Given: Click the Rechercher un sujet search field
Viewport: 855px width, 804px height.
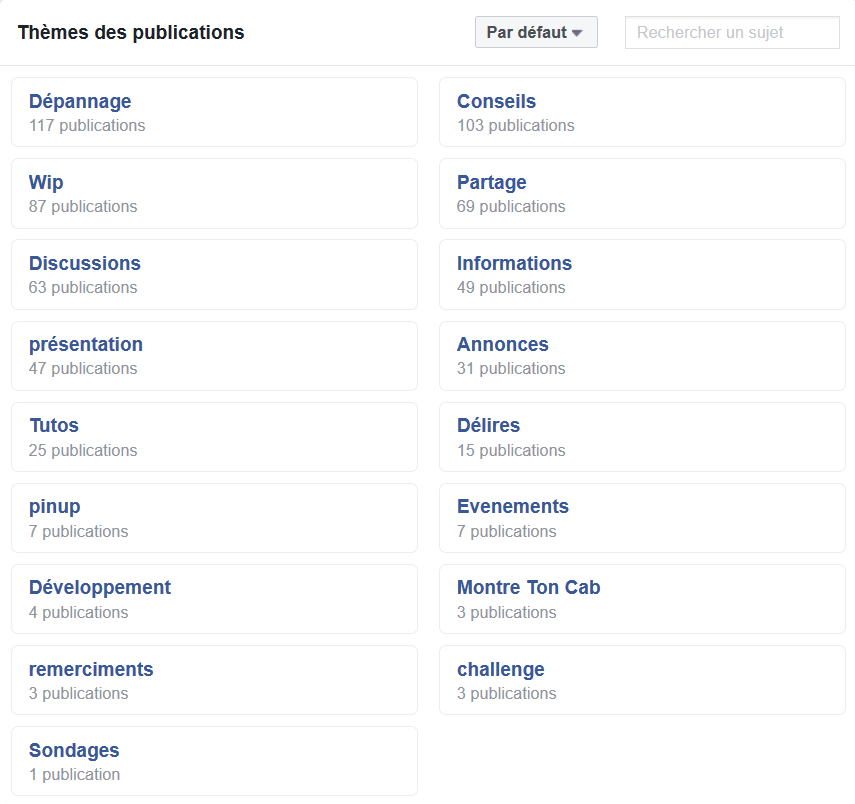Looking at the screenshot, I should click(x=731, y=32).
